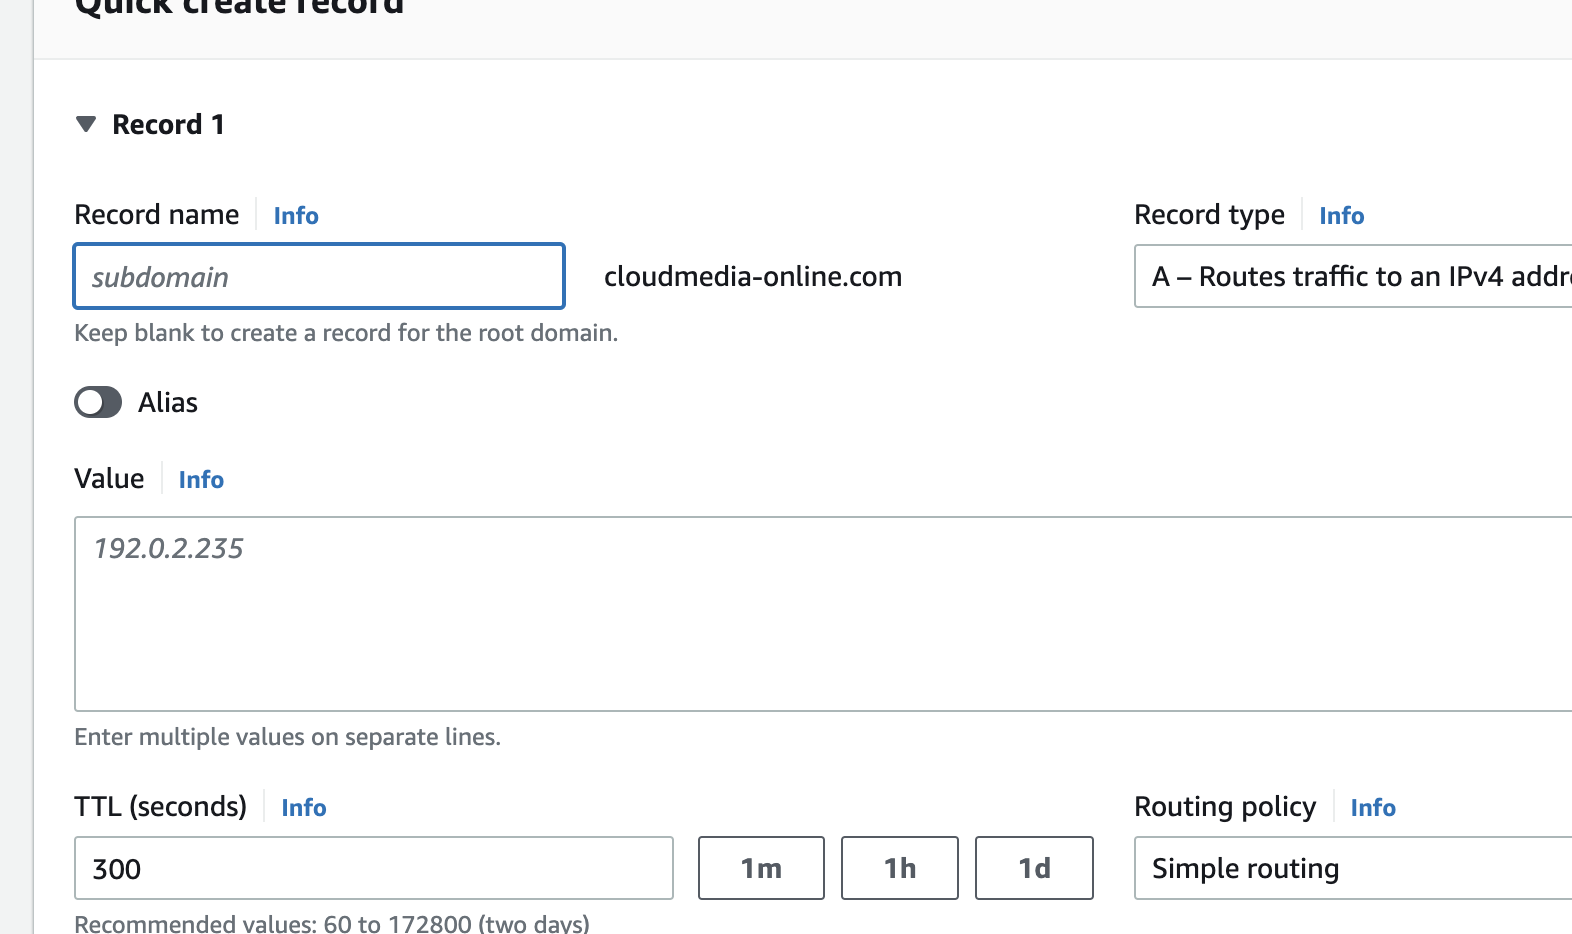
Task: Open Info link beside TTL (seconds)
Action: point(304,808)
